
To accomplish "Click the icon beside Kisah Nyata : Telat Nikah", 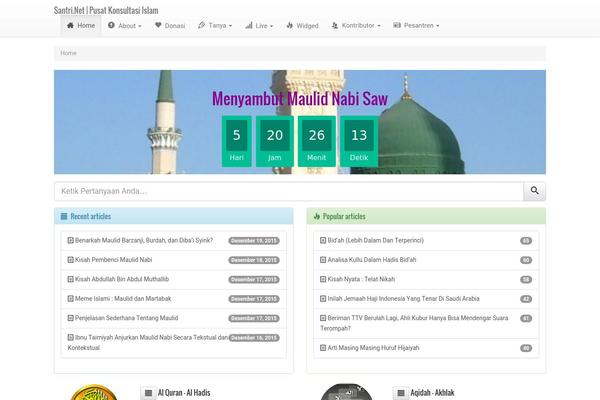I will [323, 279].
